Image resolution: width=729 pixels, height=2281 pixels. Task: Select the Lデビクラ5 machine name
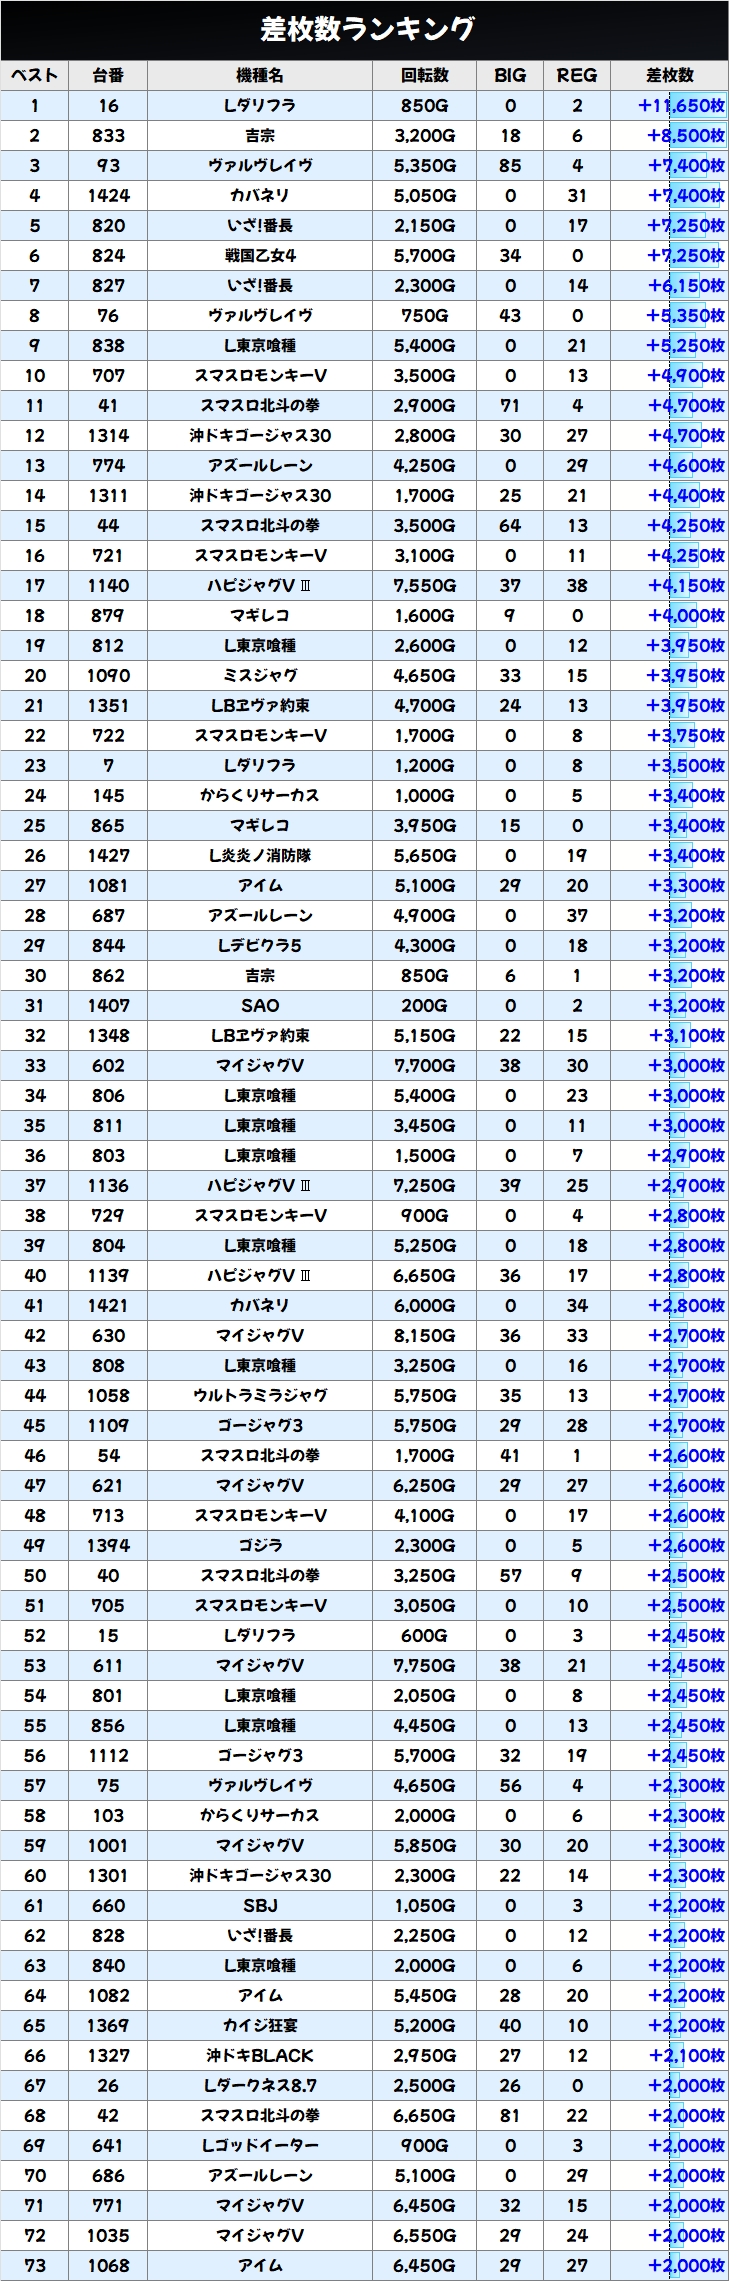(x=260, y=946)
